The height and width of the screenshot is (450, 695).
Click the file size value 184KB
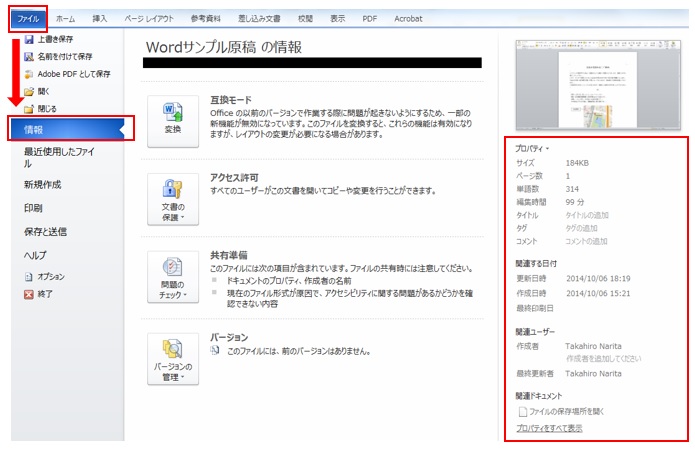point(577,163)
